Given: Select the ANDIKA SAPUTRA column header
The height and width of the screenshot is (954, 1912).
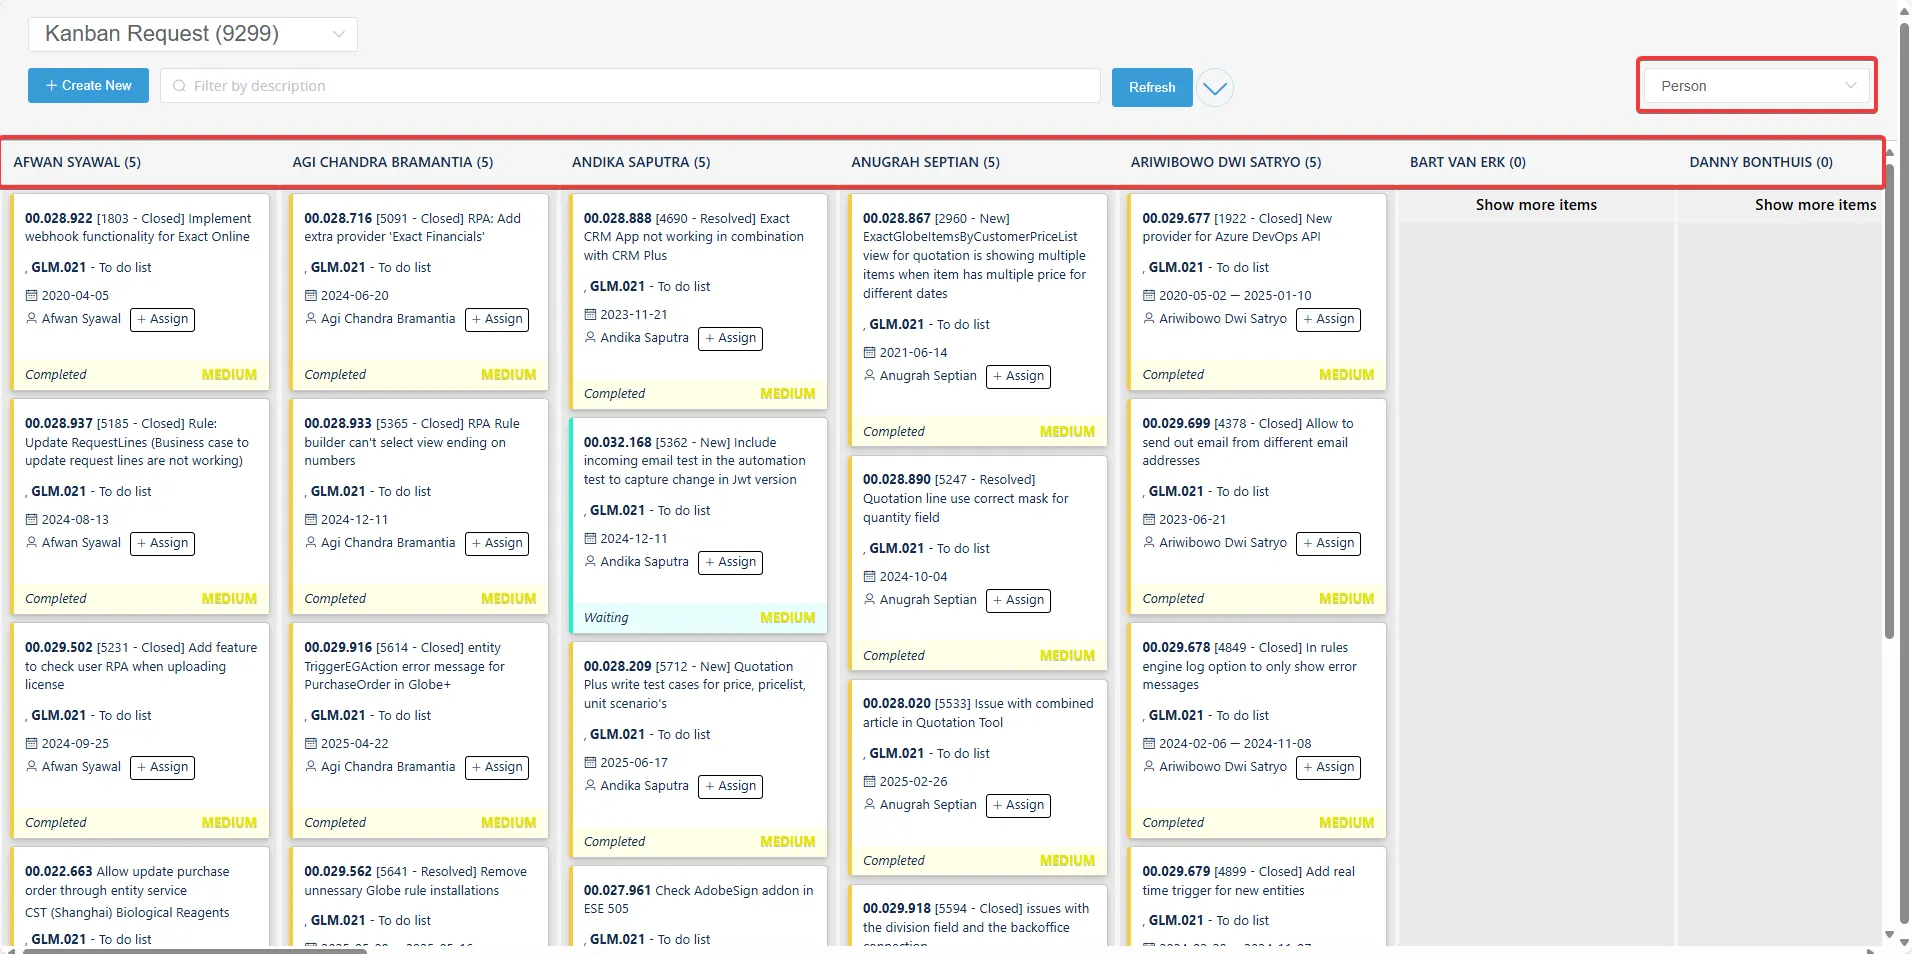Looking at the screenshot, I should click(x=640, y=162).
